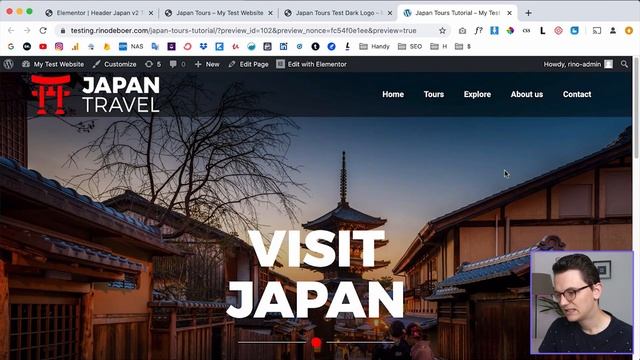Close the Japan Tours Test Dark Logo tab

[x=390, y=13]
